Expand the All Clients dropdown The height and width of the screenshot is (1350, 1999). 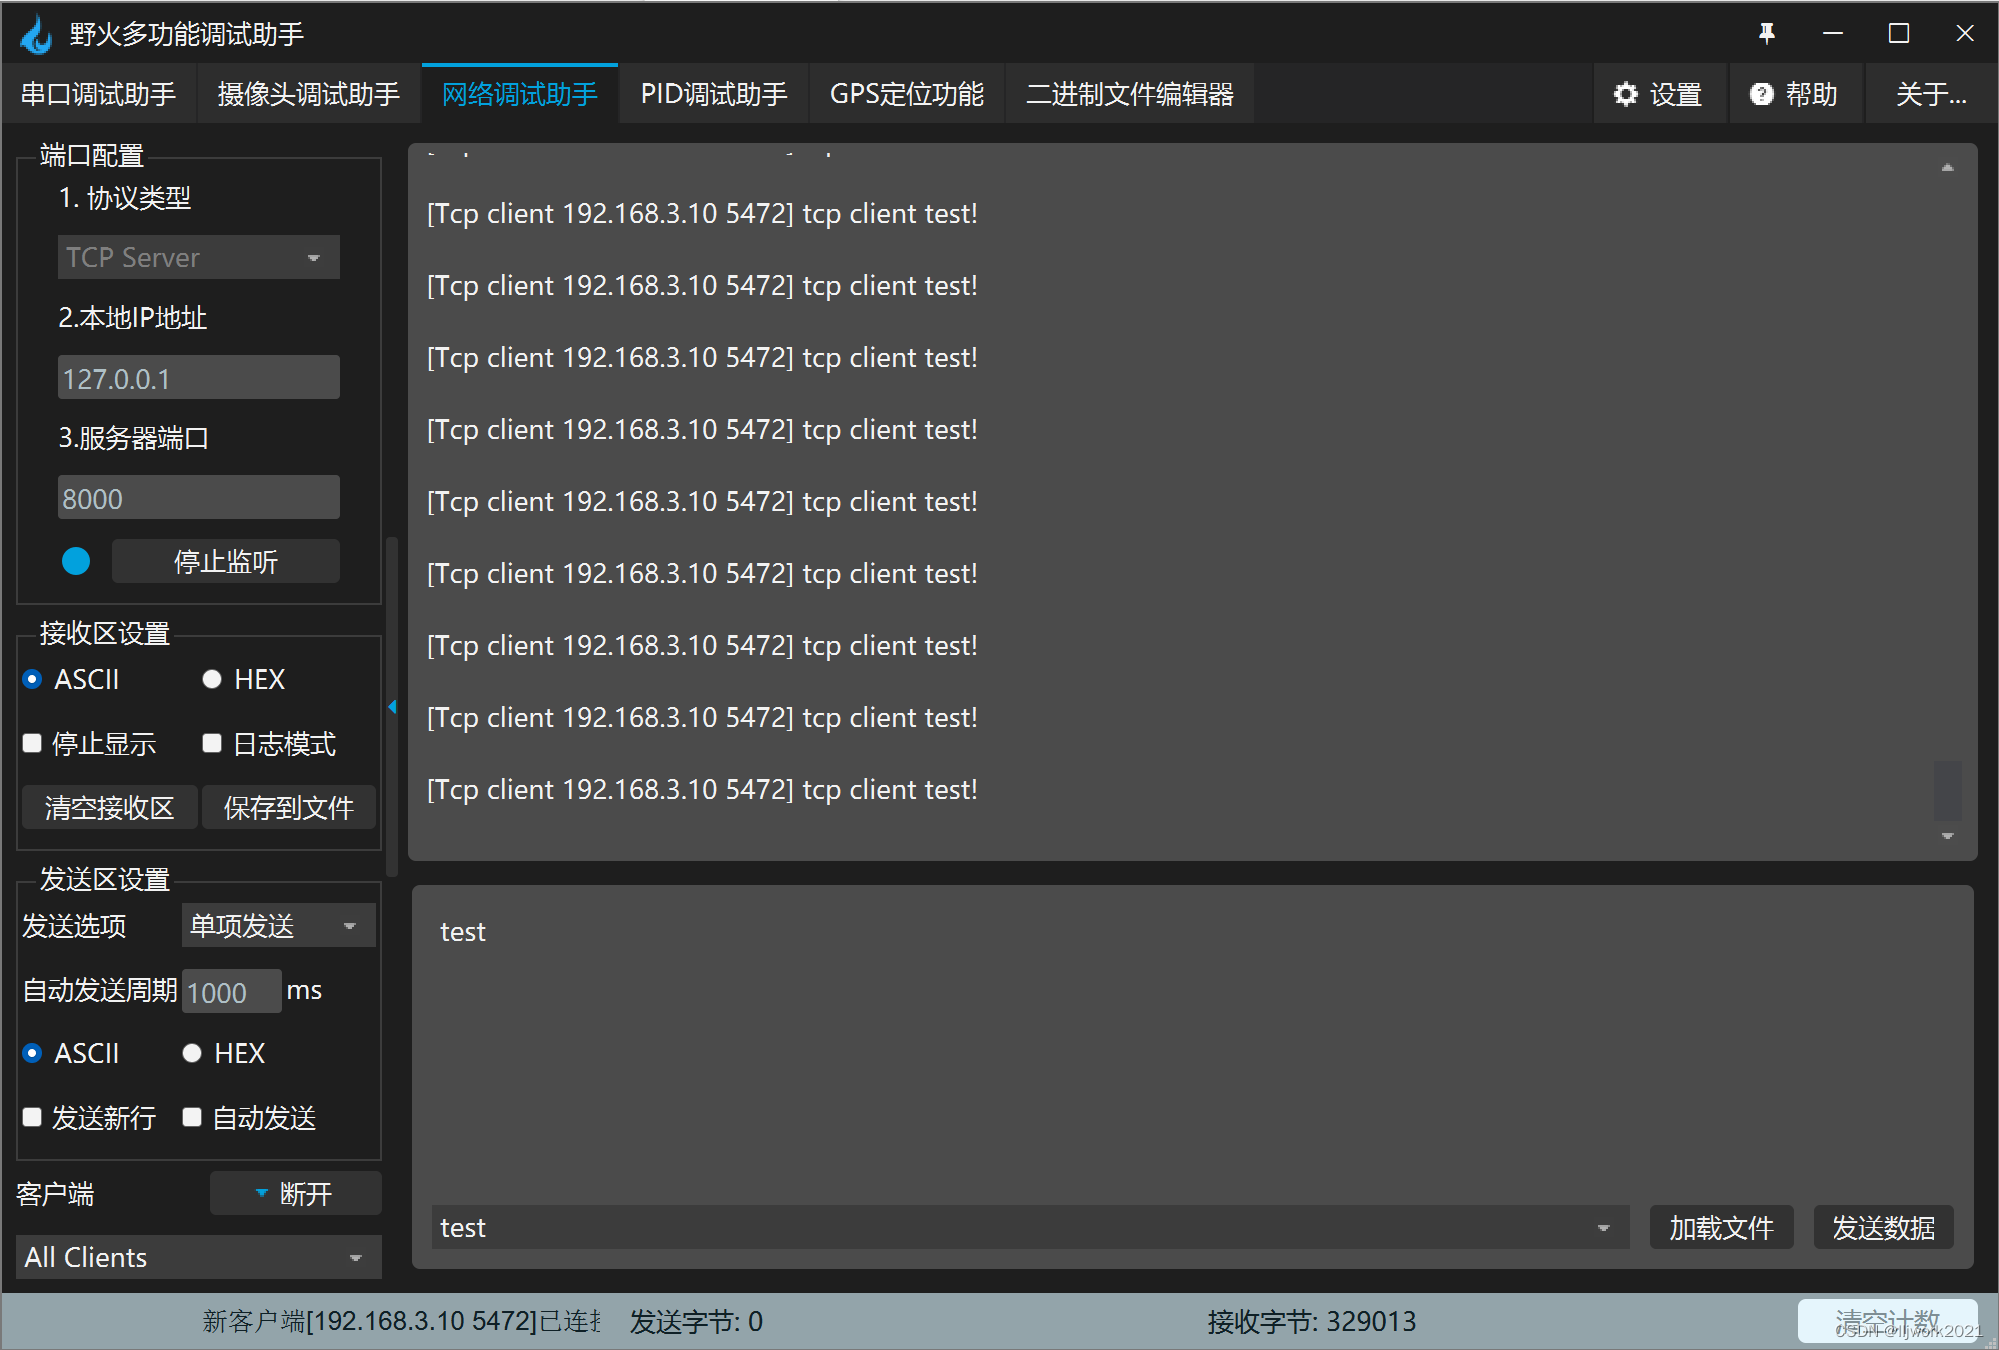199,1257
